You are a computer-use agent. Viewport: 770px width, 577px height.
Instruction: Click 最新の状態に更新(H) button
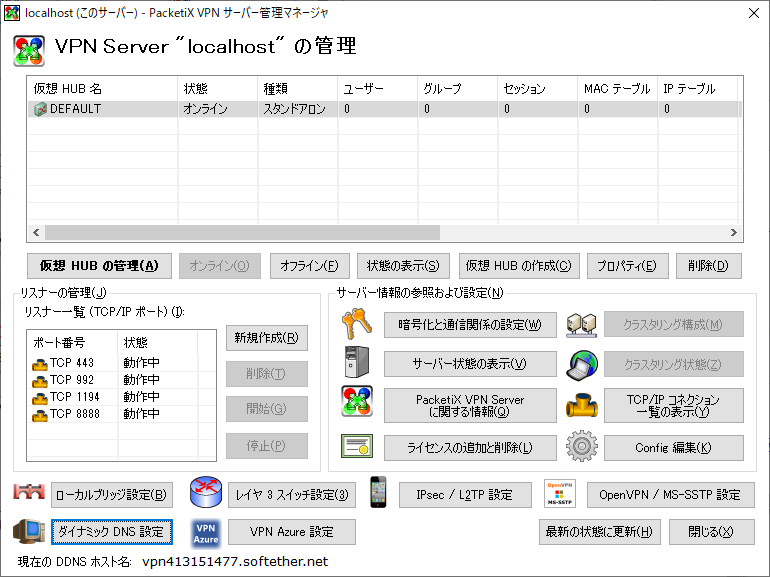599,532
